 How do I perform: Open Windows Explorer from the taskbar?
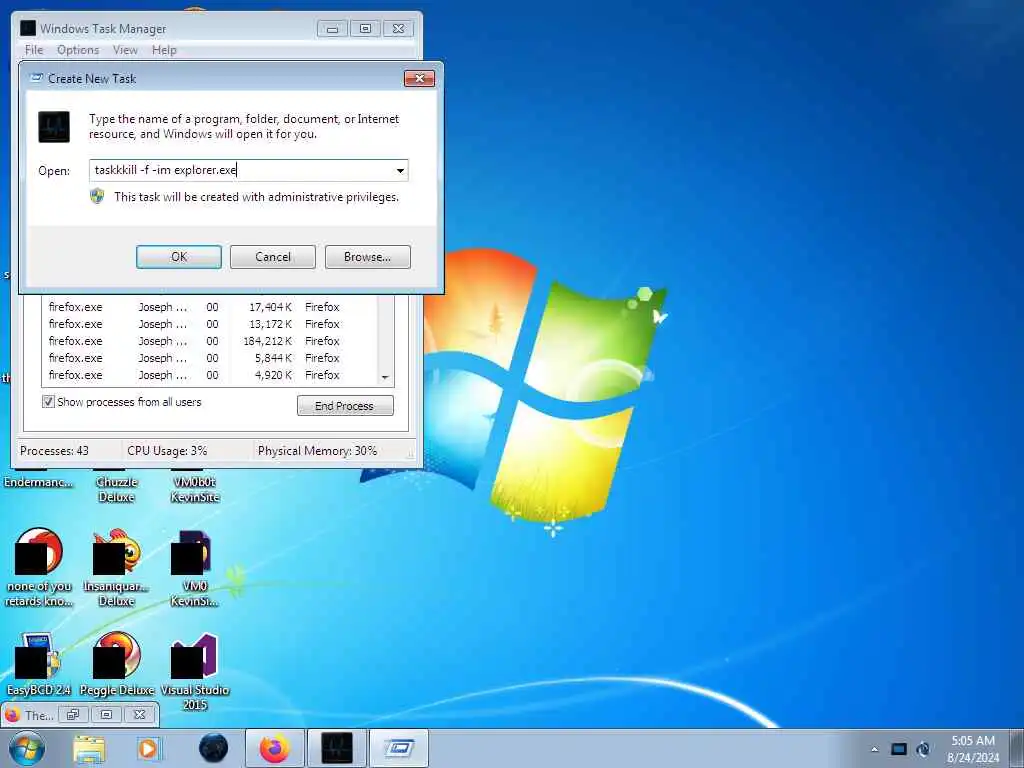click(89, 749)
